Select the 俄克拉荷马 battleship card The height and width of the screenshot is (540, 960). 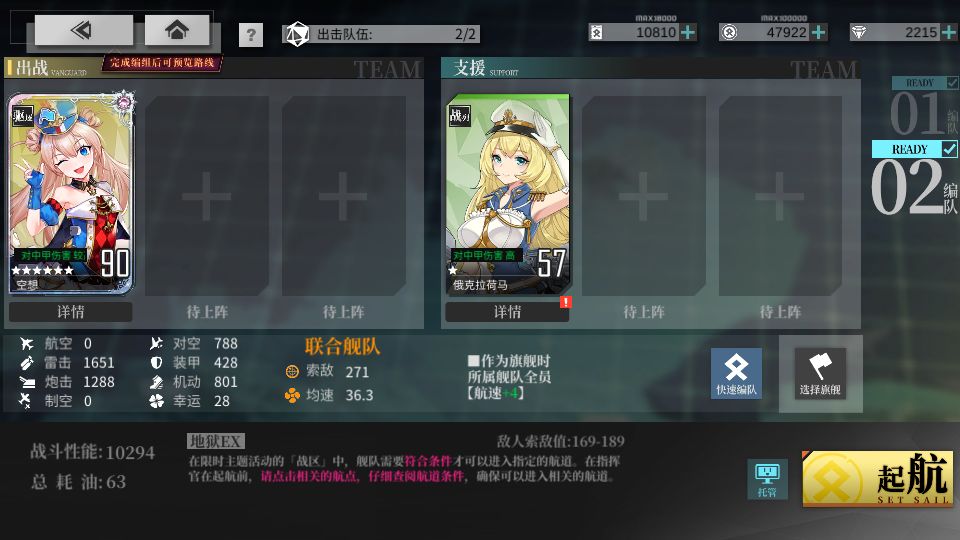click(x=508, y=195)
